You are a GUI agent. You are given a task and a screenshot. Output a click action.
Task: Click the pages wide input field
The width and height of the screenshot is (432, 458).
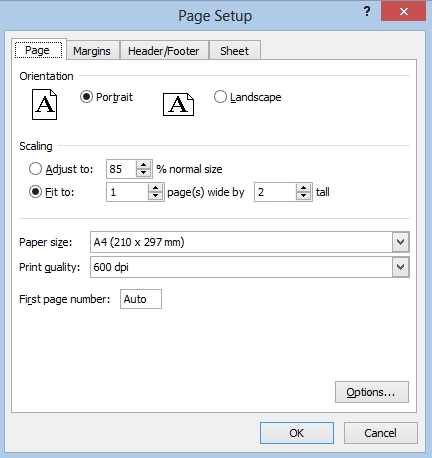pos(127,192)
